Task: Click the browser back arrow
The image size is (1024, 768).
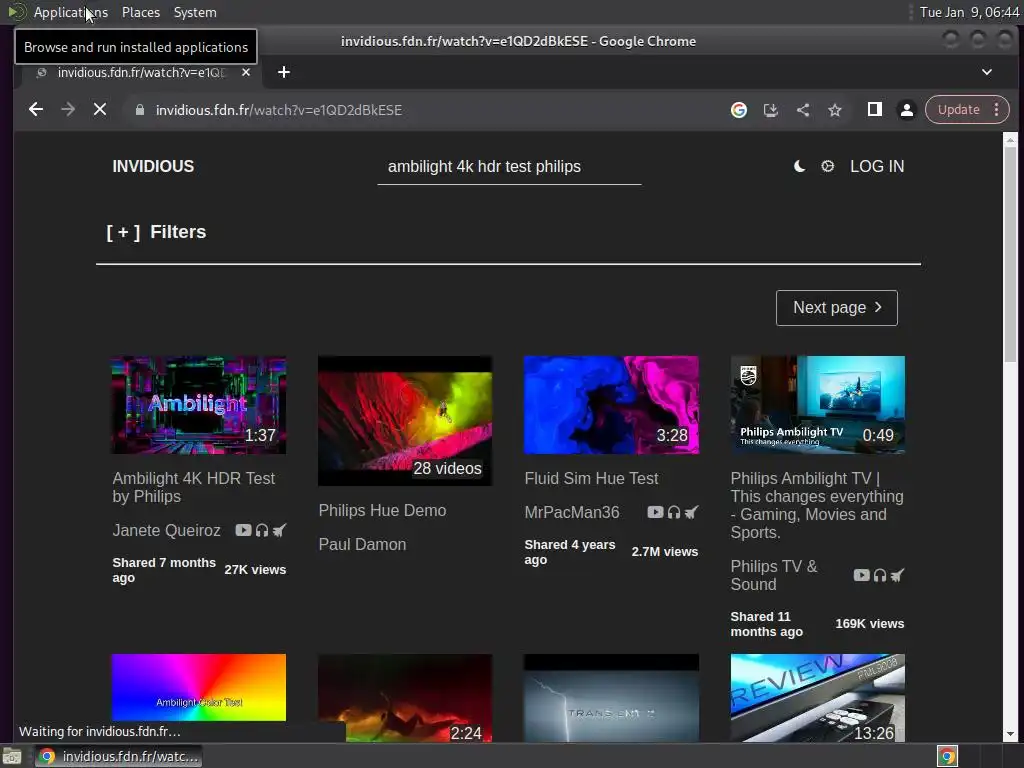Action: (36, 110)
